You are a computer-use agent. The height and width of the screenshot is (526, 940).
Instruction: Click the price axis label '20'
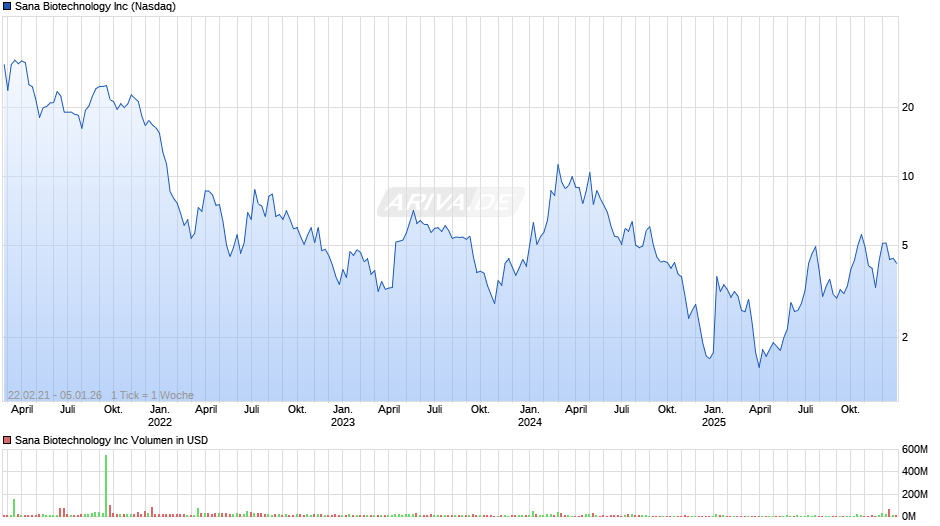tap(908, 107)
